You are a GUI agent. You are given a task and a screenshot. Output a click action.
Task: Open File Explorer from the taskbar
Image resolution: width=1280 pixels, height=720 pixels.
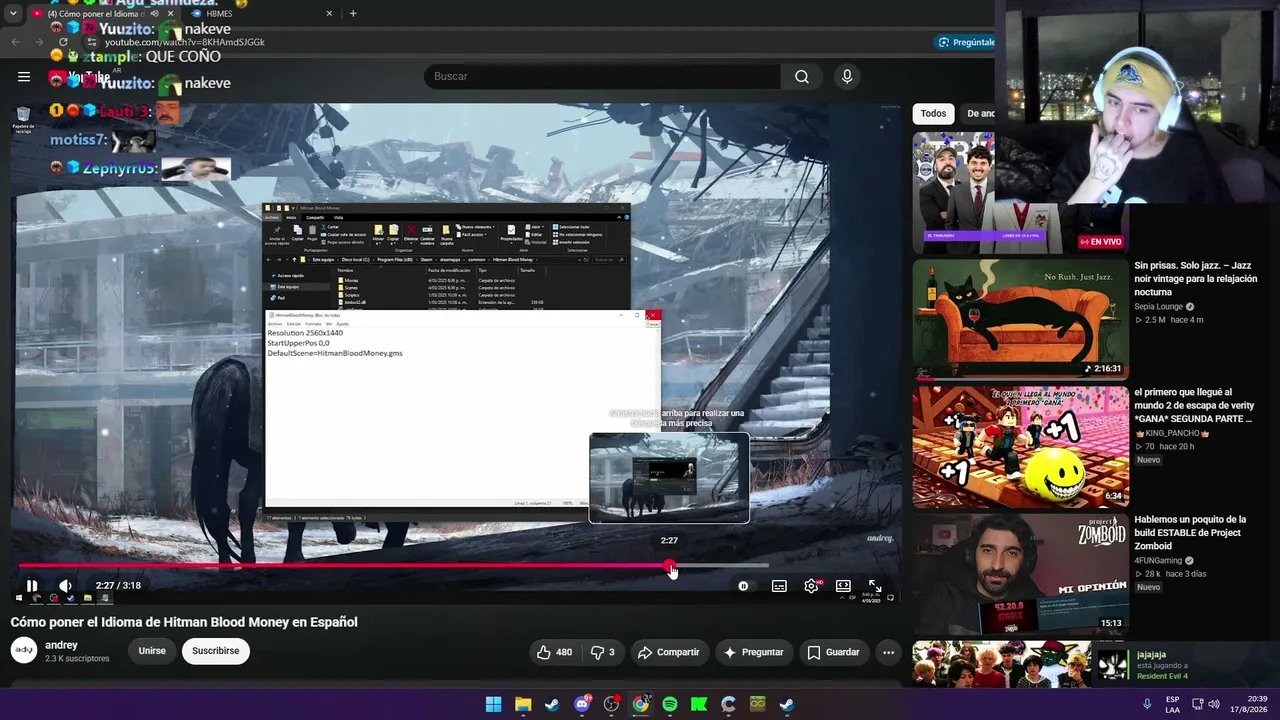523,704
